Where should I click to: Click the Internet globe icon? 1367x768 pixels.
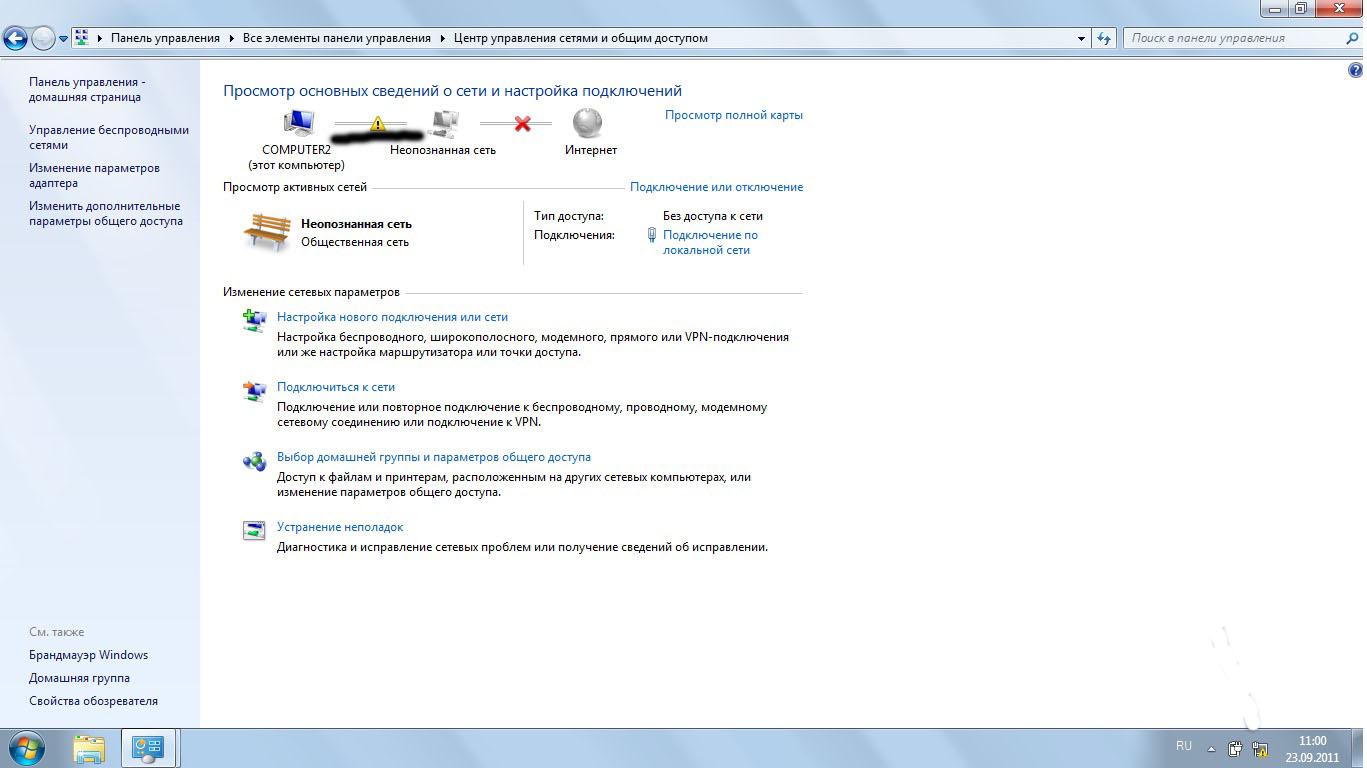[587, 123]
